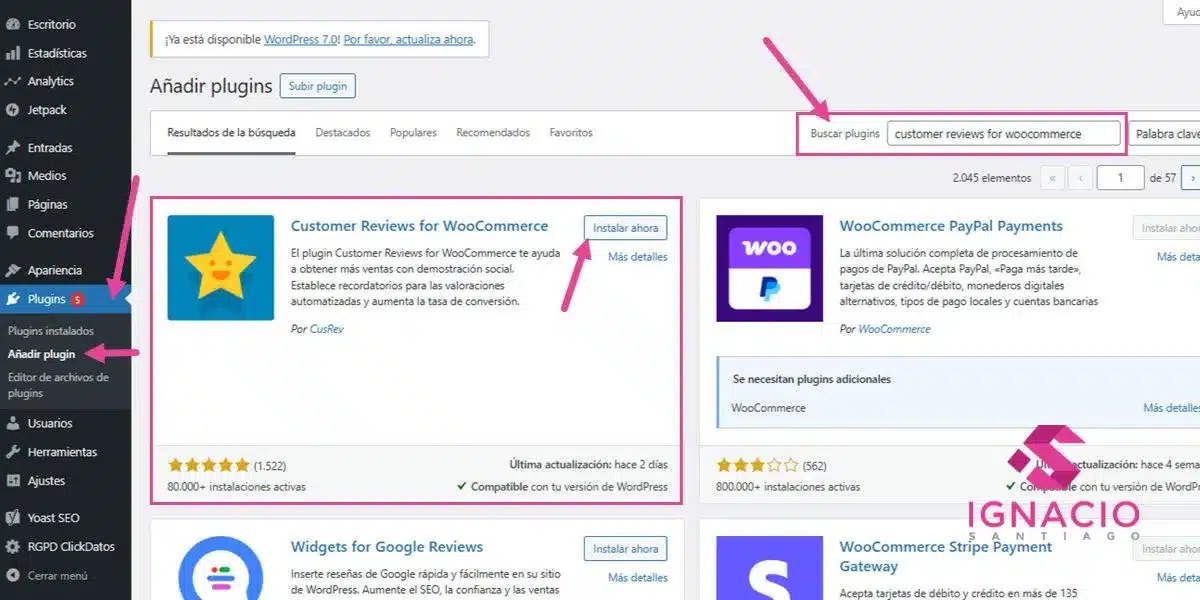Open Más detalles for WooCommerce PayPal Payments

click(x=1178, y=257)
